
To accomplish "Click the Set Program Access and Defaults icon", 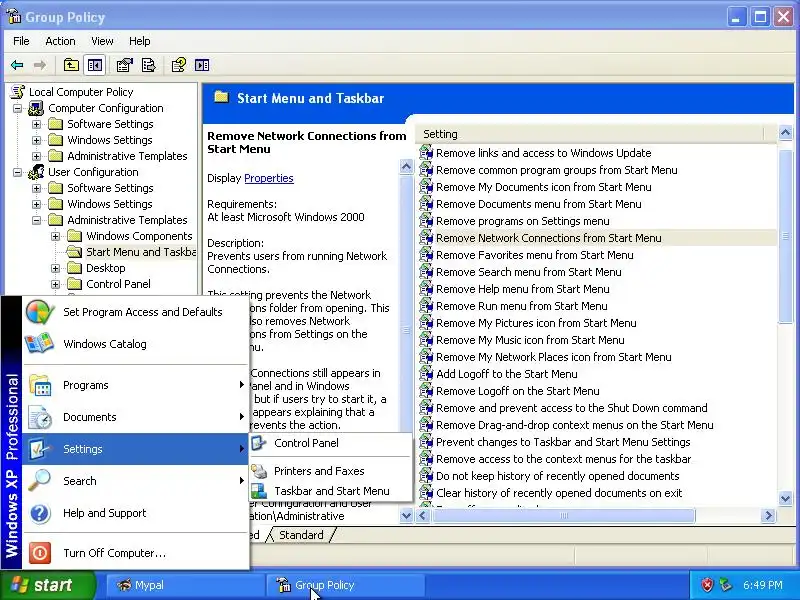I will (40, 312).
